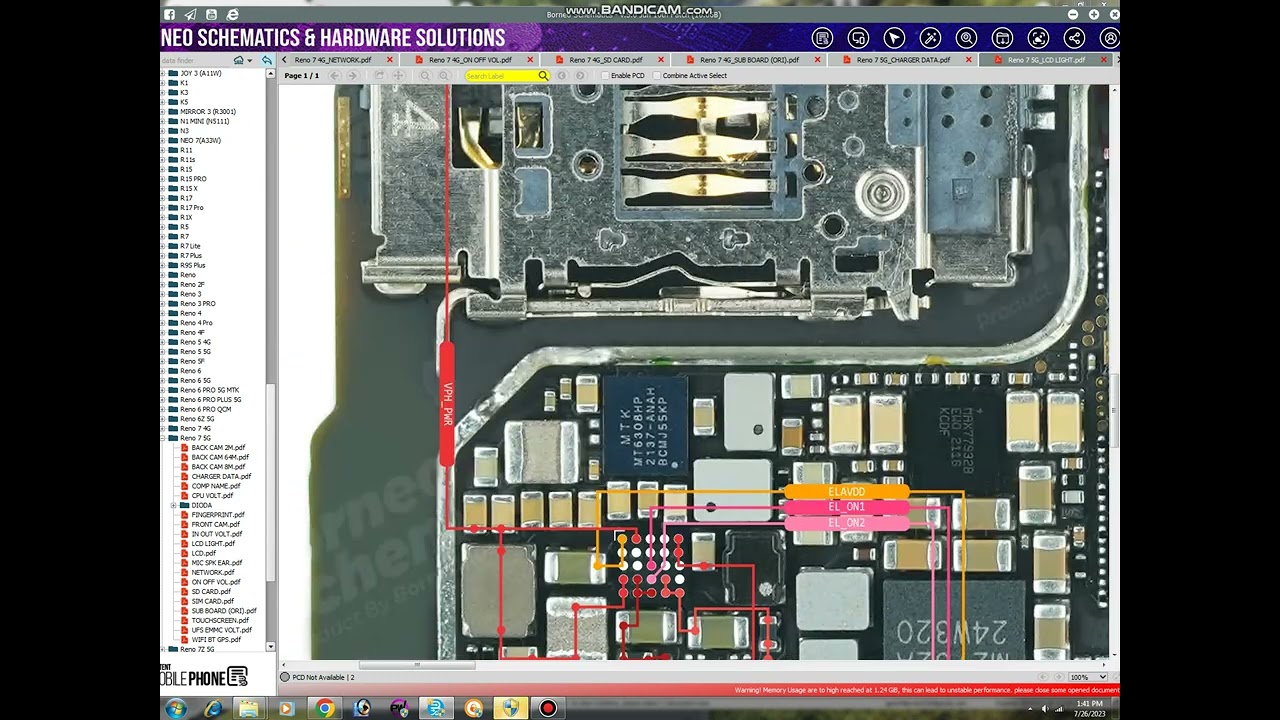Click the document list icon in the purple header
The width and height of the screenshot is (1280, 720).
tap(822, 38)
